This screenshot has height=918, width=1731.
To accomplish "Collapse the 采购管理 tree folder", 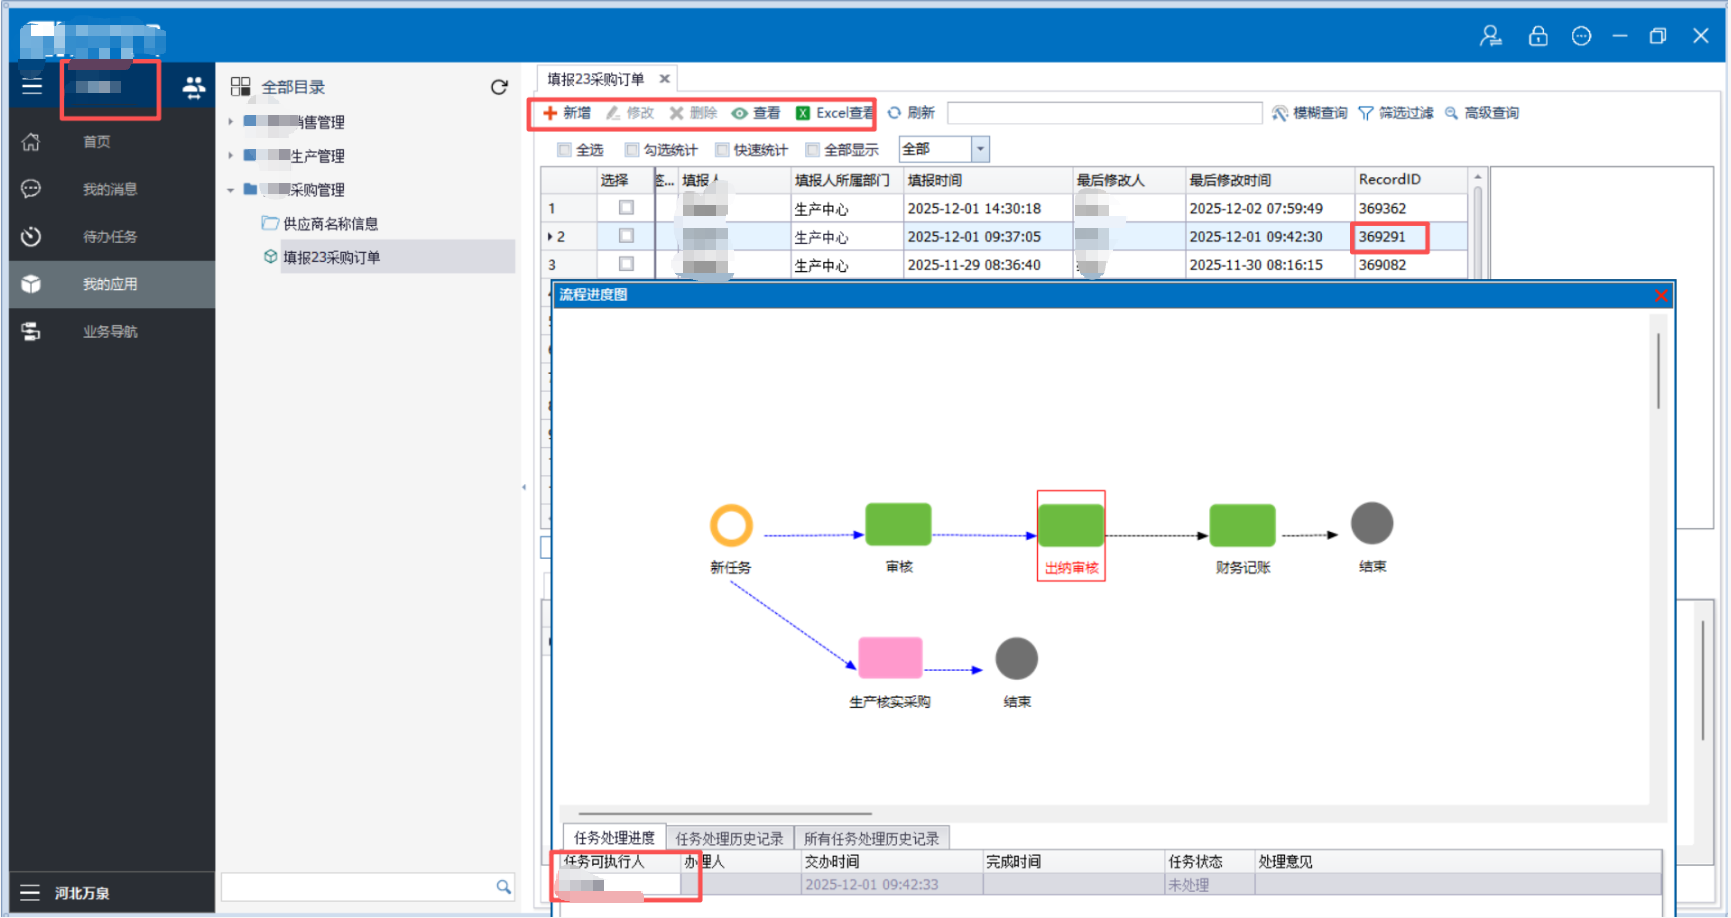I will click(231, 190).
